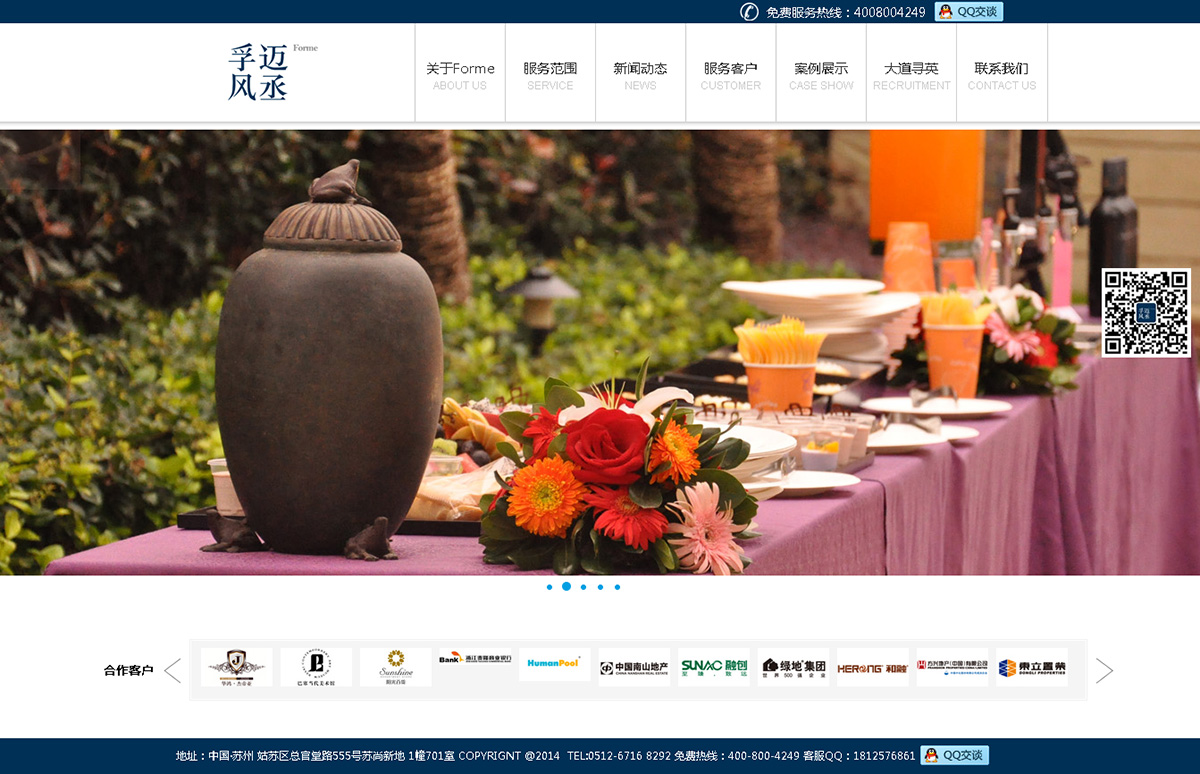Open the SUNAC client logo
The height and width of the screenshot is (774, 1200).
point(713,667)
